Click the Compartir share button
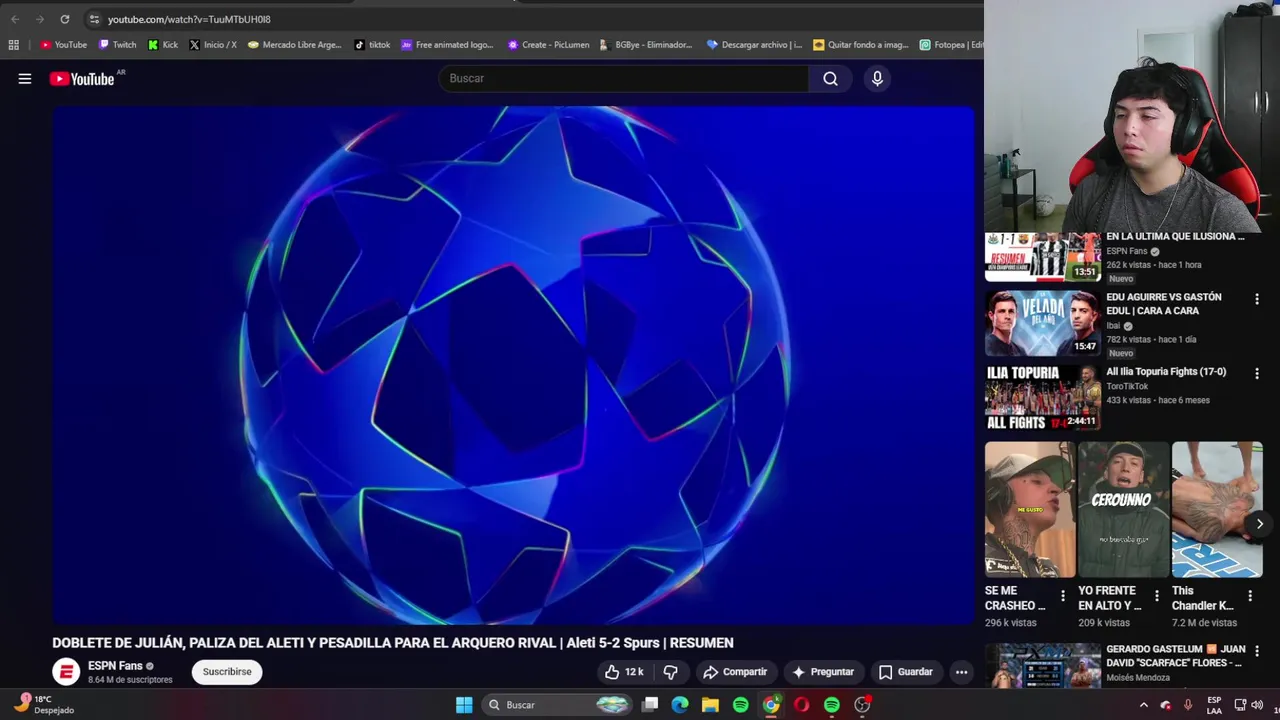 735,672
